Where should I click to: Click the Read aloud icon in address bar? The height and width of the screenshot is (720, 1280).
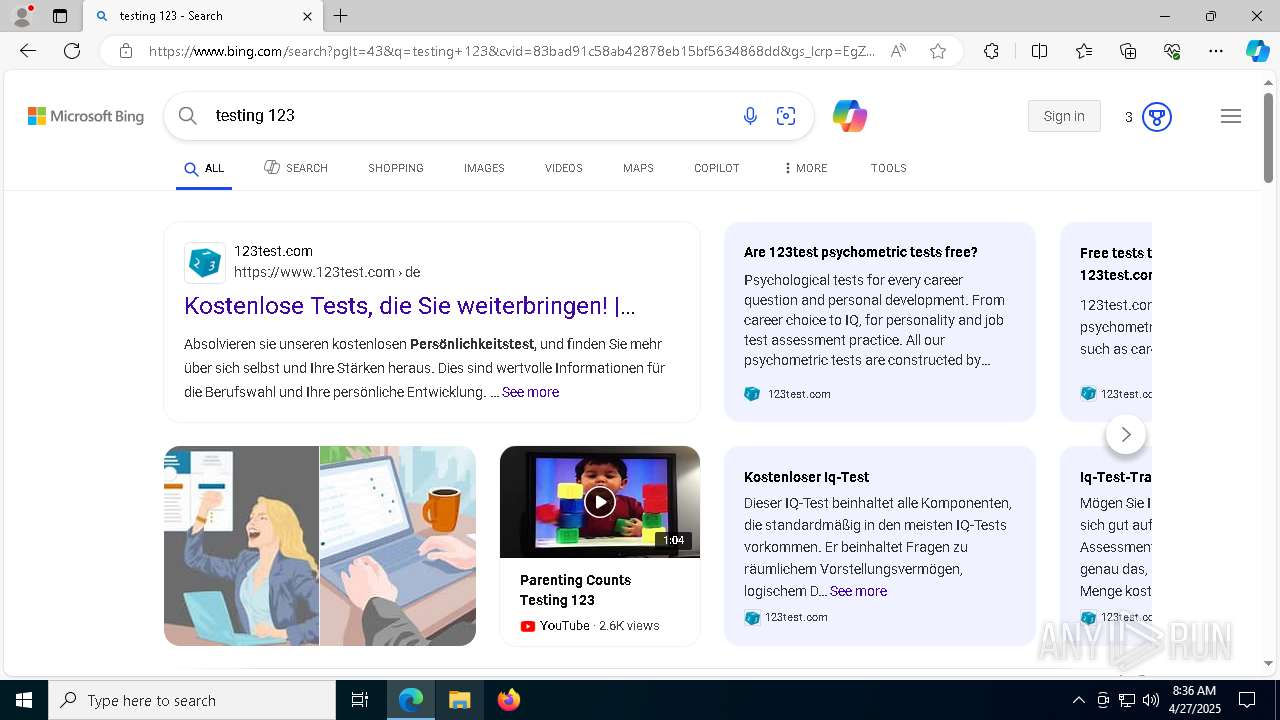(898, 51)
